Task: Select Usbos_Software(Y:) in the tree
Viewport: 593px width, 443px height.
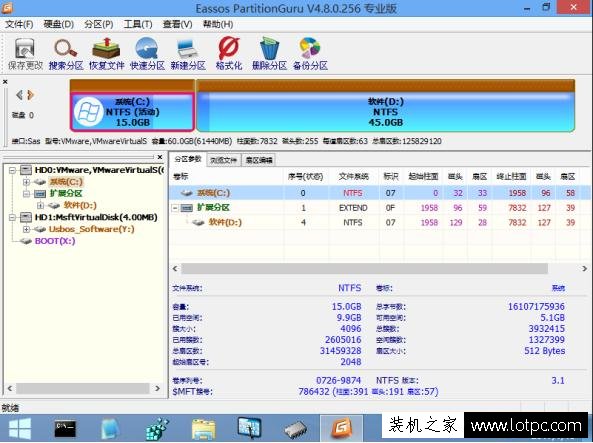Action: click(x=92, y=229)
